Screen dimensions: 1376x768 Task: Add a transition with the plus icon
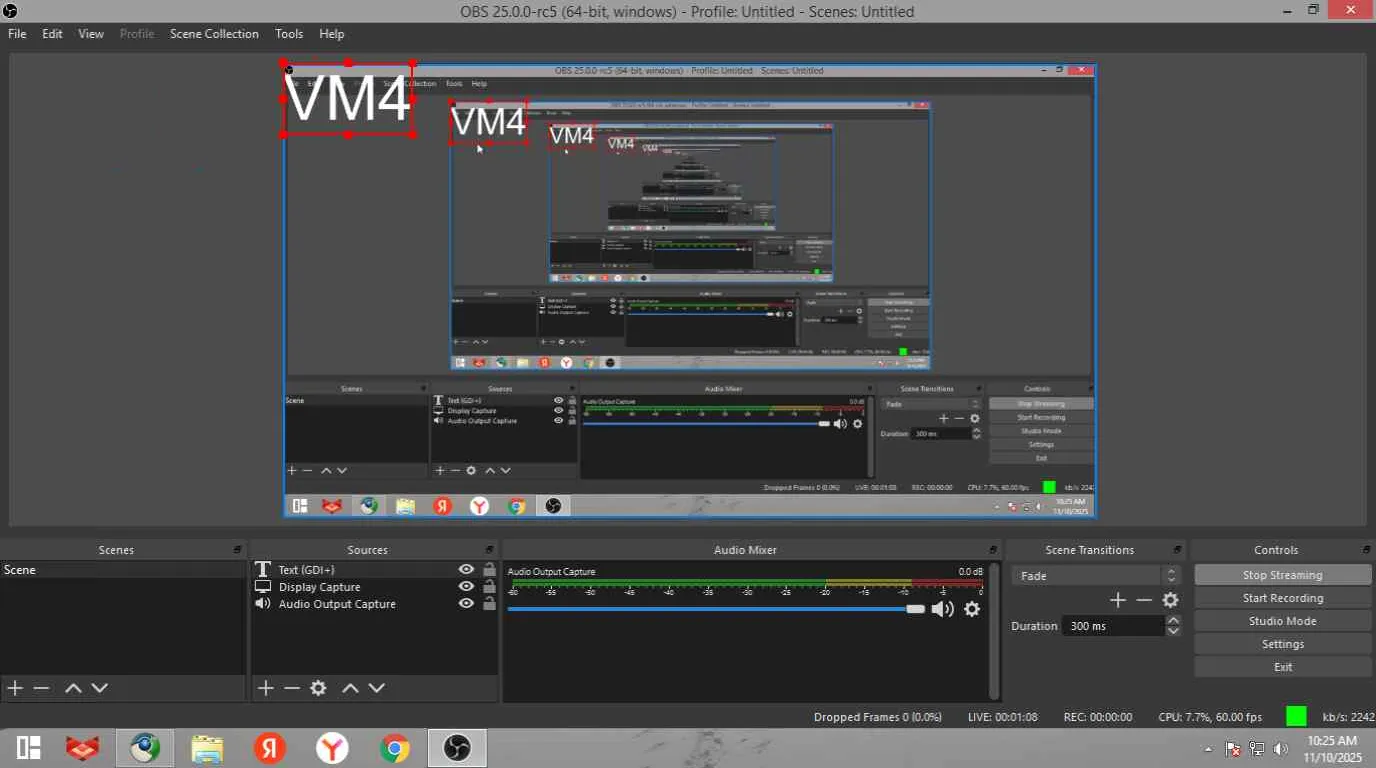tap(1118, 600)
